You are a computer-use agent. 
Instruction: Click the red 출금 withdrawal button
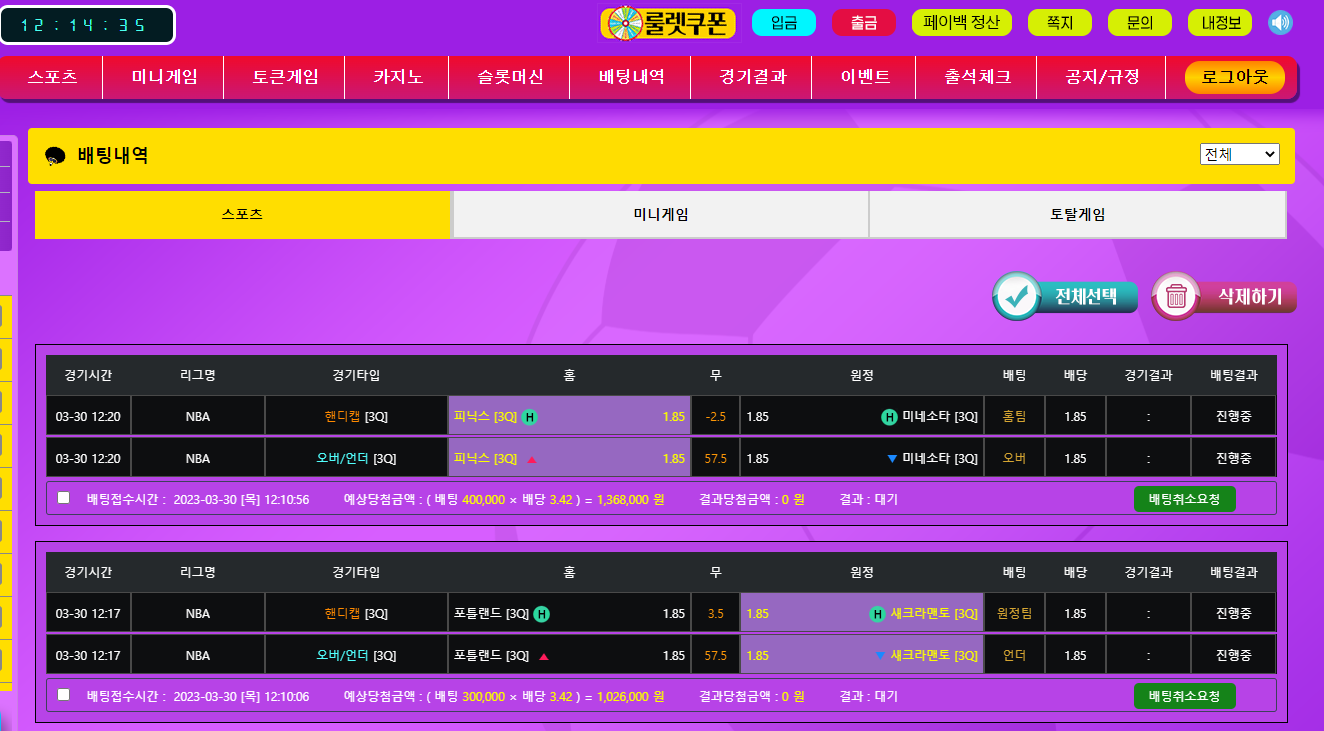(x=863, y=23)
